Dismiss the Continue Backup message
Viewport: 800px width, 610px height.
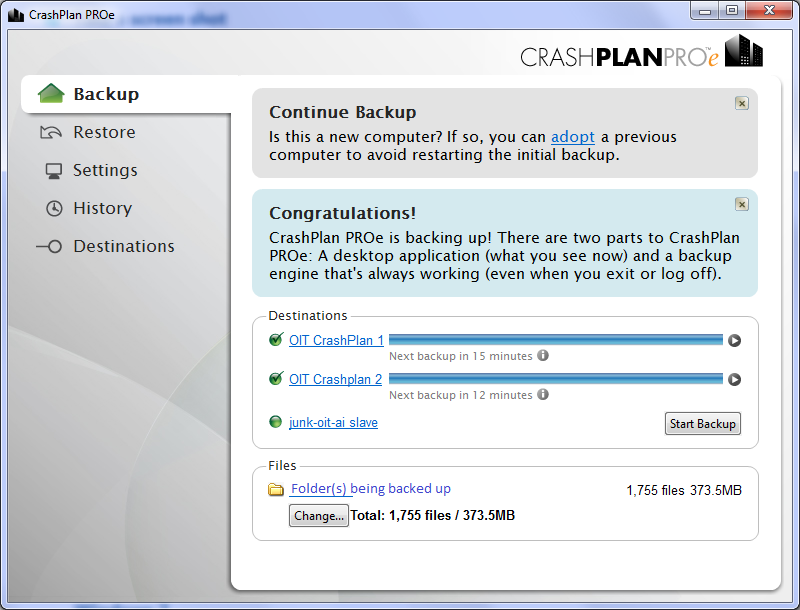[742, 104]
